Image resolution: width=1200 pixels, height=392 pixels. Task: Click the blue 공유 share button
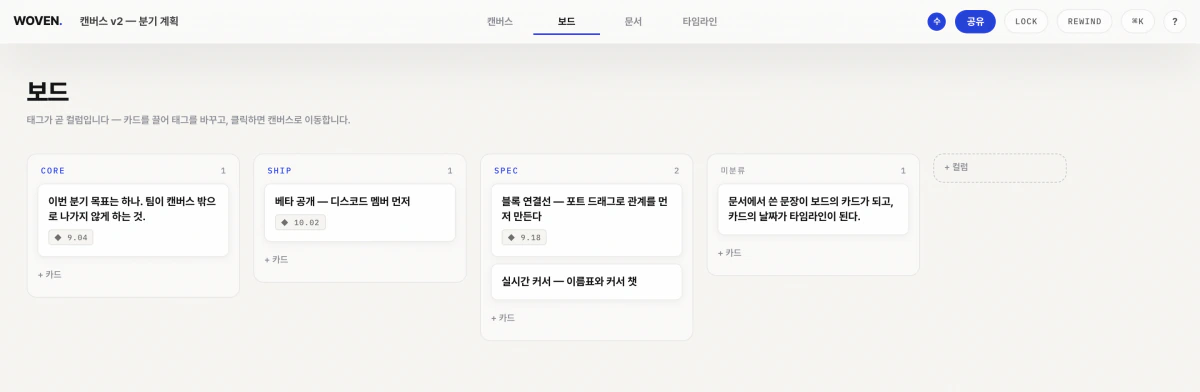[975, 21]
